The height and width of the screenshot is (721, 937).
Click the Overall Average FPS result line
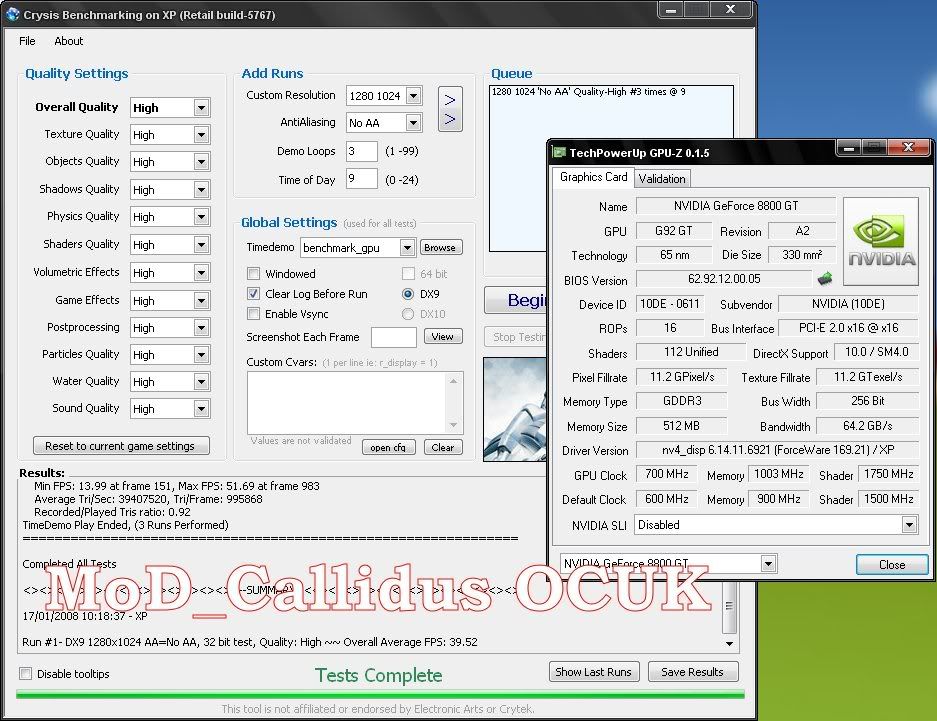click(250, 642)
